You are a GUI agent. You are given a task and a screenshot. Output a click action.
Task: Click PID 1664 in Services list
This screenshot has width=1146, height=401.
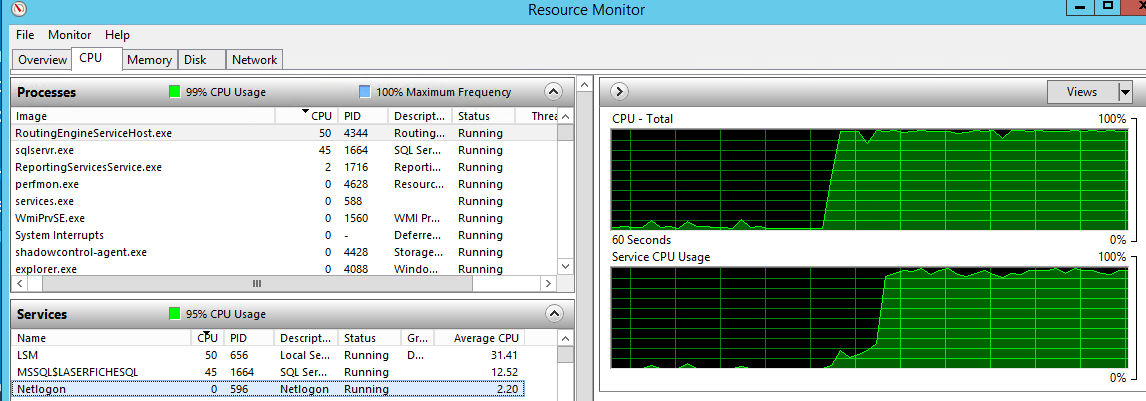(240, 373)
